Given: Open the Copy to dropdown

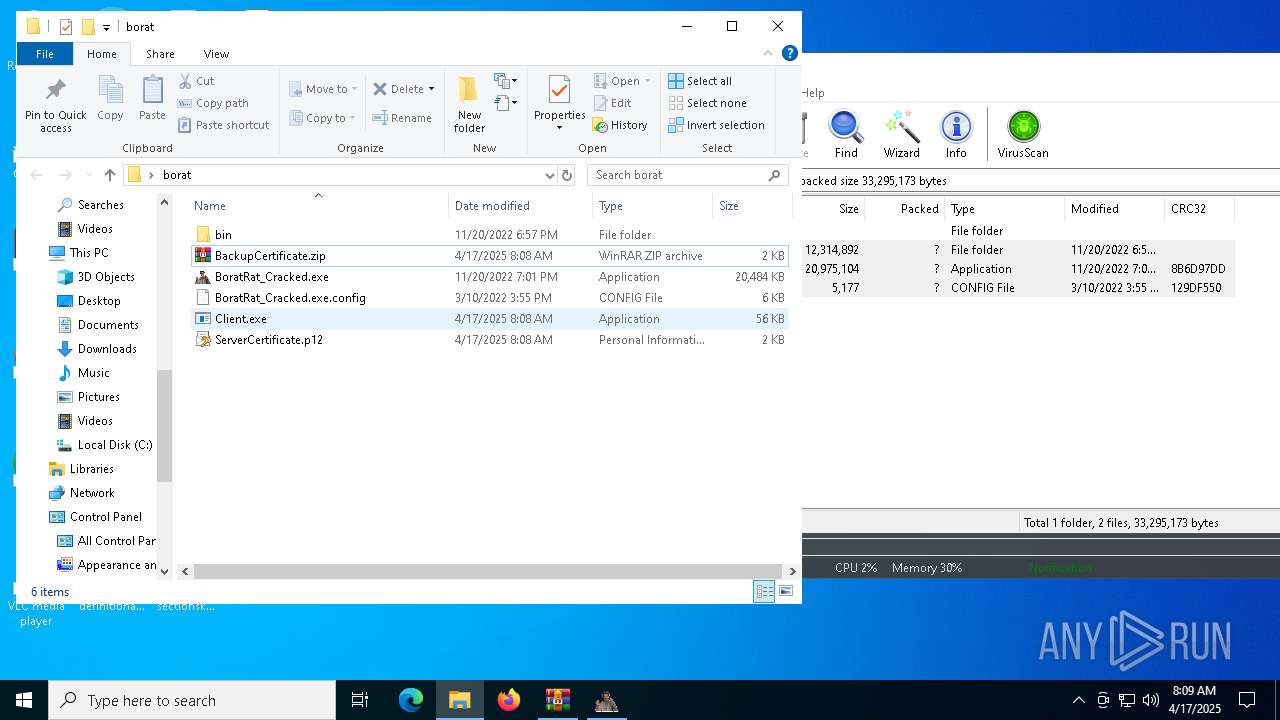Looking at the screenshot, I should pos(323,118).
